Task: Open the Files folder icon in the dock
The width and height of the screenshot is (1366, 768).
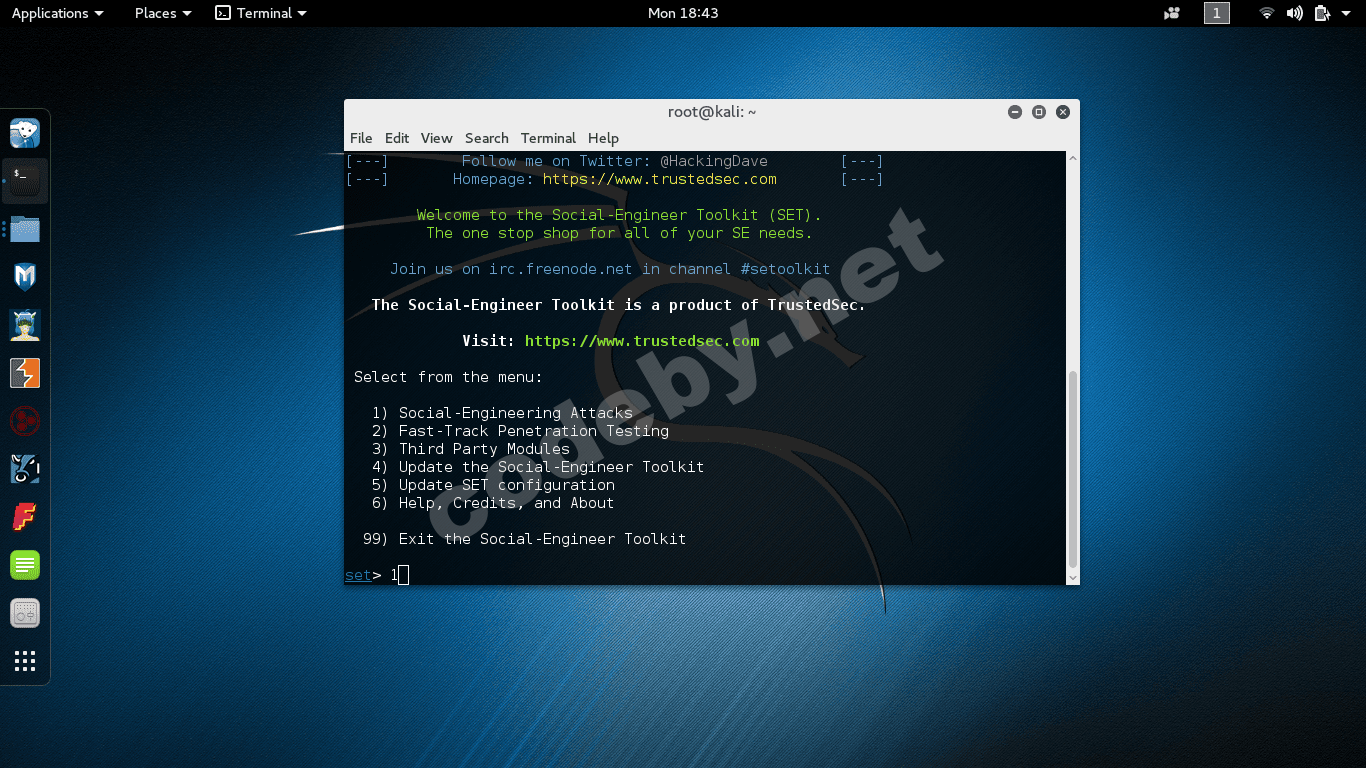Action: click(x=25, y=229)
